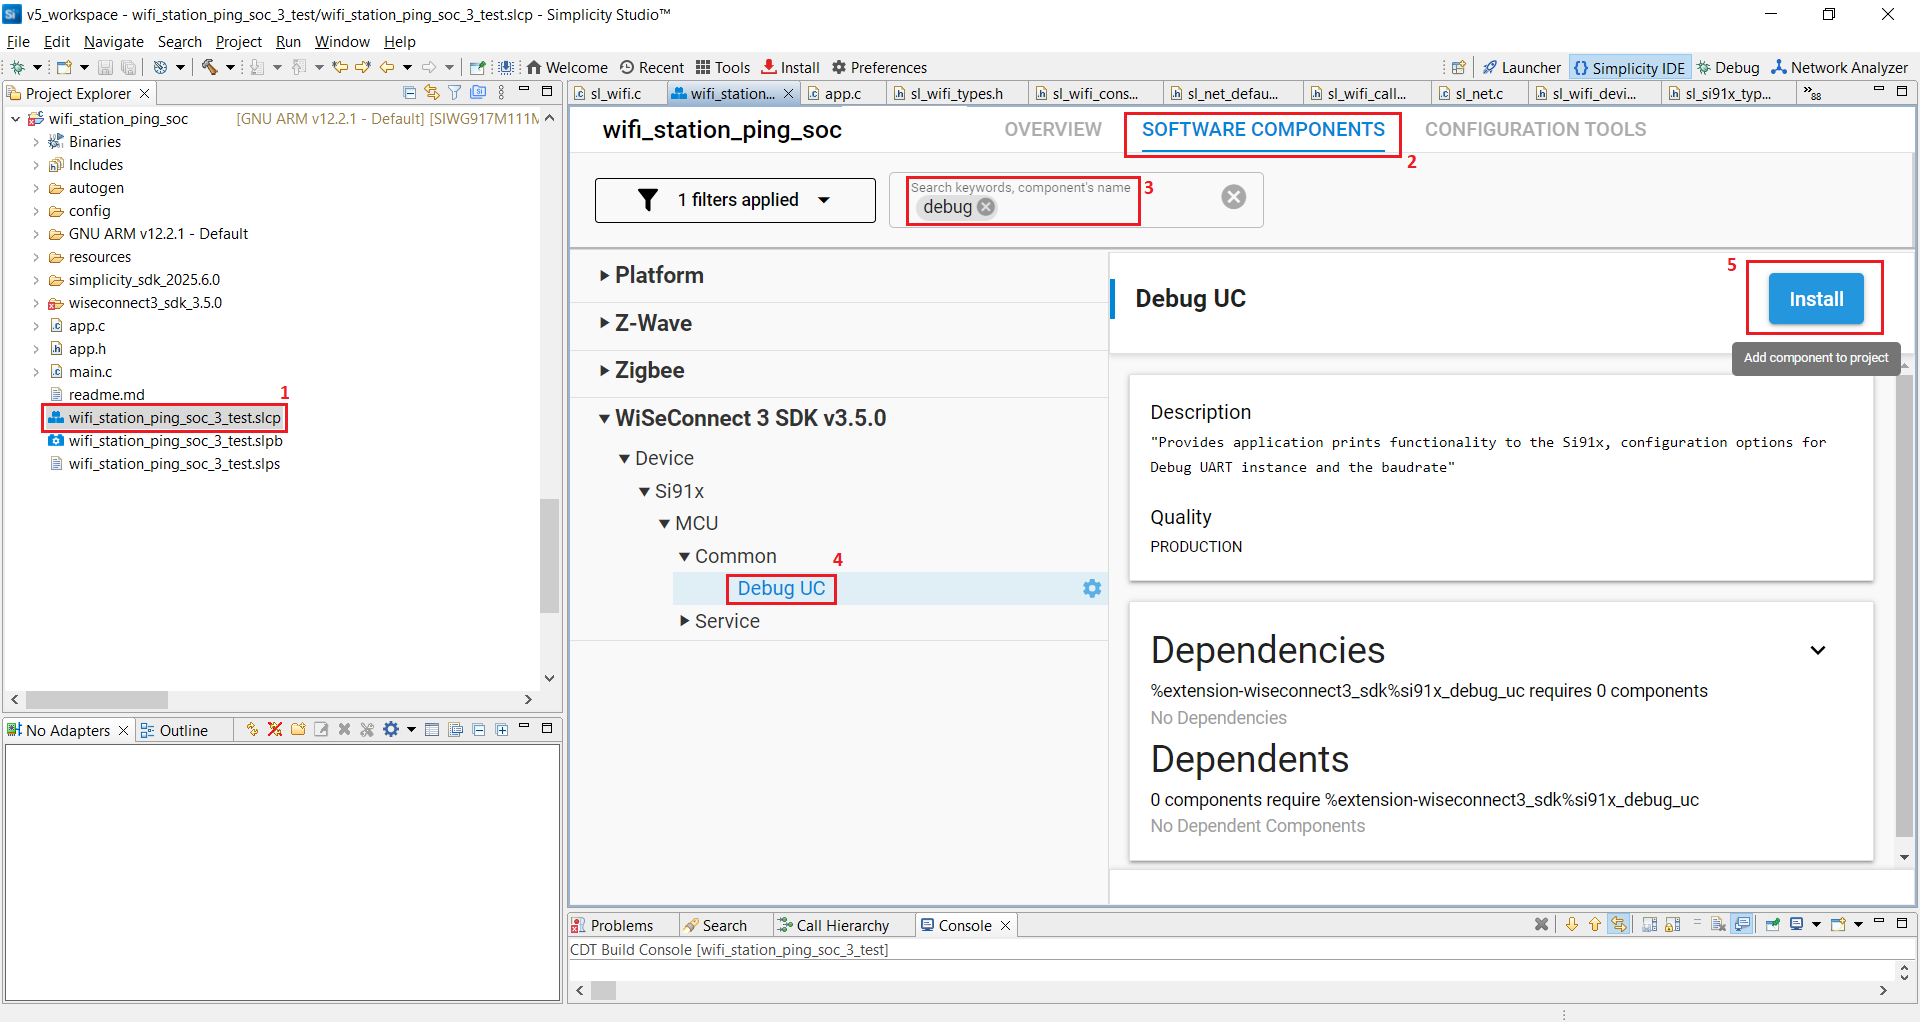Switch to the CONFIGURATION TOOLS tab
This screenshot has width=1920, height=1022.
click(1534, 129)
